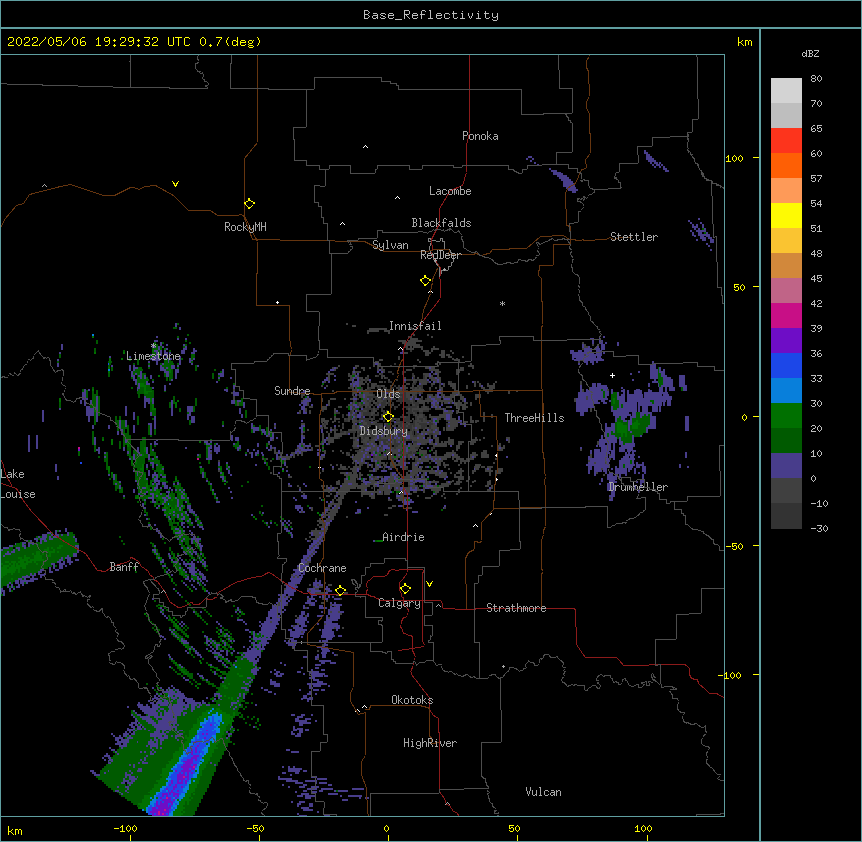Click the Lacombe label
Viewport: 862px width, 842px height.
[x=450, y=191]
